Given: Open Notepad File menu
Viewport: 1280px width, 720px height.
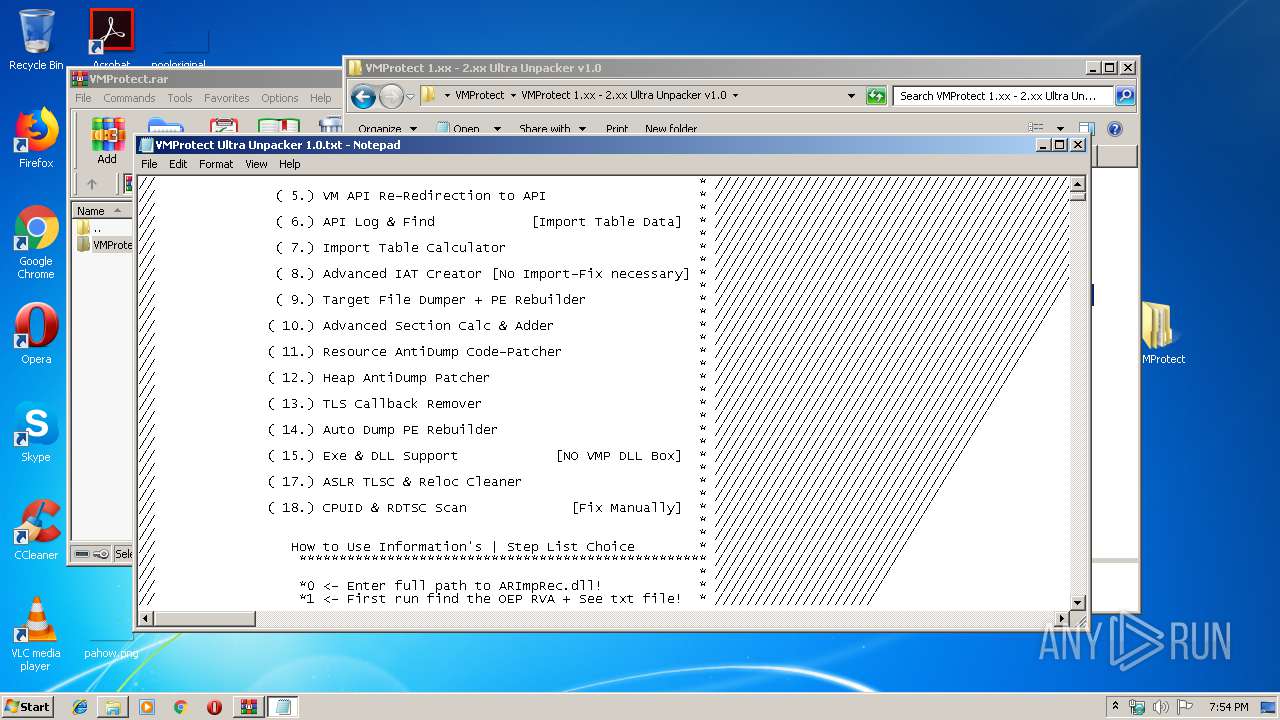Looking at the screenshot, I should [149, 164].
